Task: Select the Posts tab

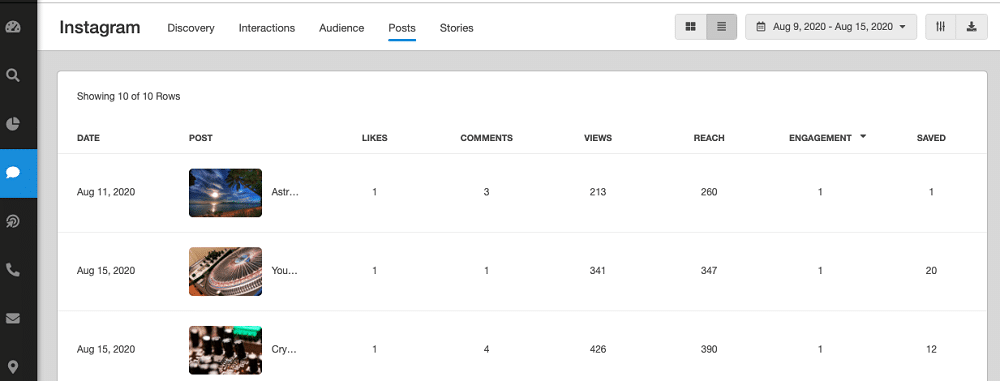Action: 402,28
